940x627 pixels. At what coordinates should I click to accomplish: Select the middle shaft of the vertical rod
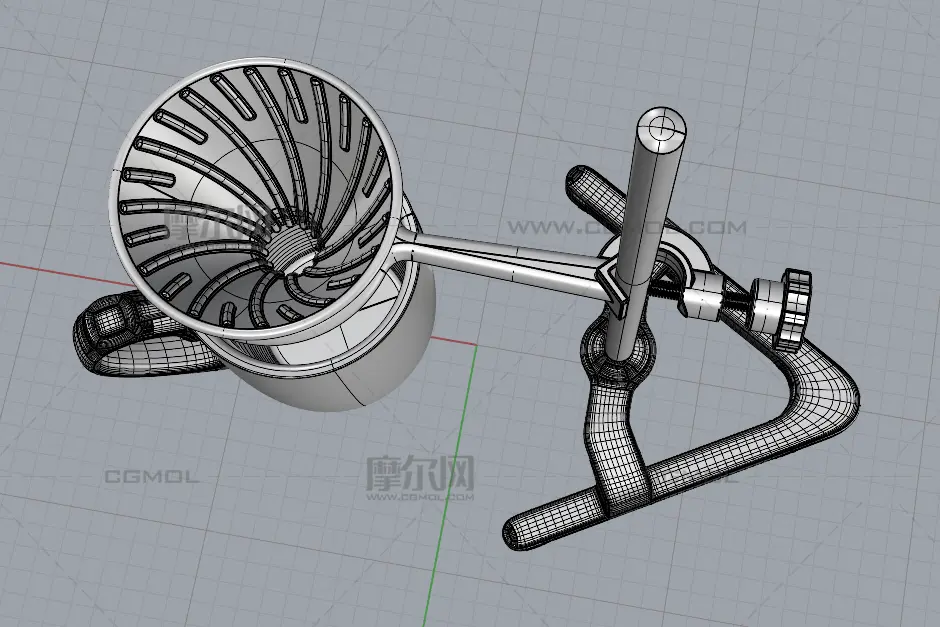tap(640, 230)
